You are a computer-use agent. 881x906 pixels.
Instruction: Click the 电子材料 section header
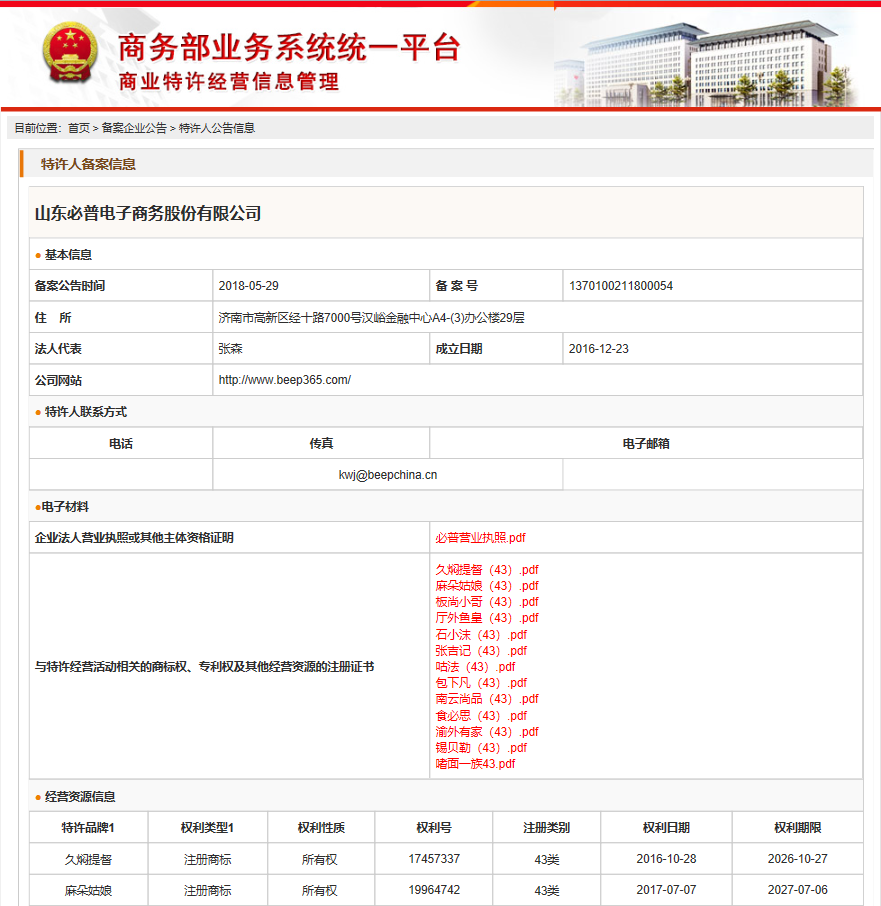click(x=65, y=507)
